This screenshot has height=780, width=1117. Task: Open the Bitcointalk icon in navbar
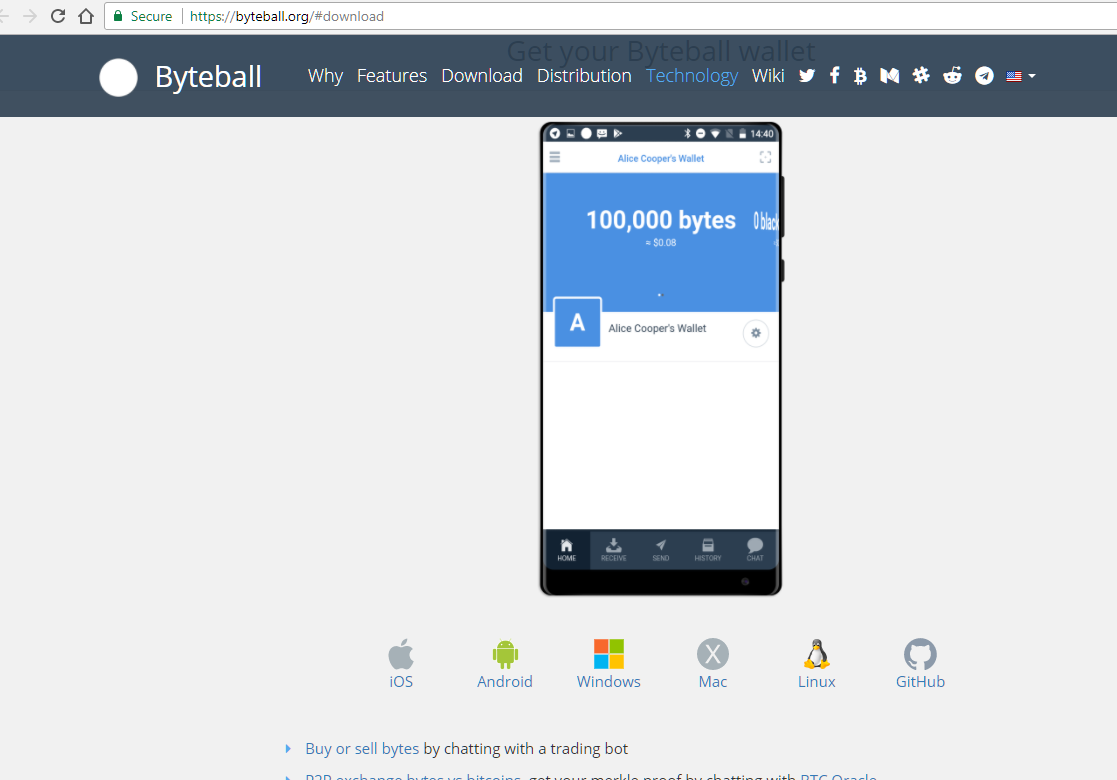(x=861, y=76)
